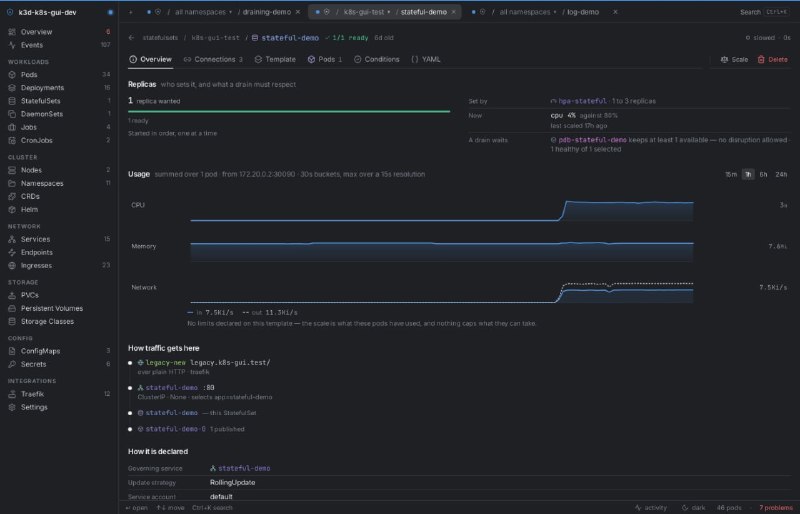Set usage range to 24h
The image size is (800, 514).
(781, 175)
